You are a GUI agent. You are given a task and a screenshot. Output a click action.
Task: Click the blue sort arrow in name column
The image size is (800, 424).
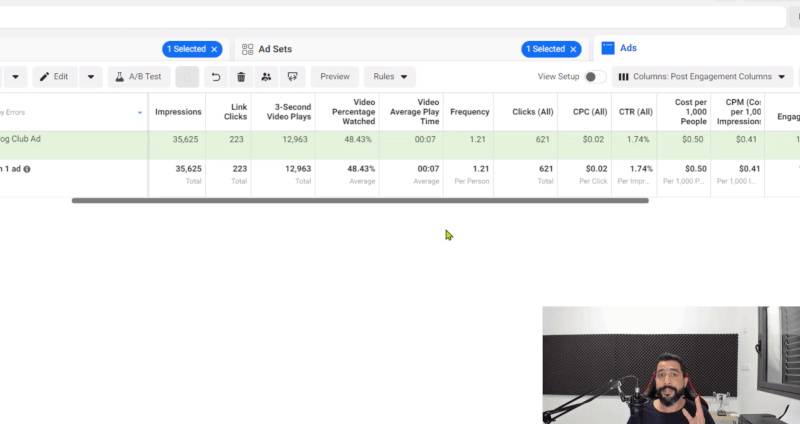[140, 112]
